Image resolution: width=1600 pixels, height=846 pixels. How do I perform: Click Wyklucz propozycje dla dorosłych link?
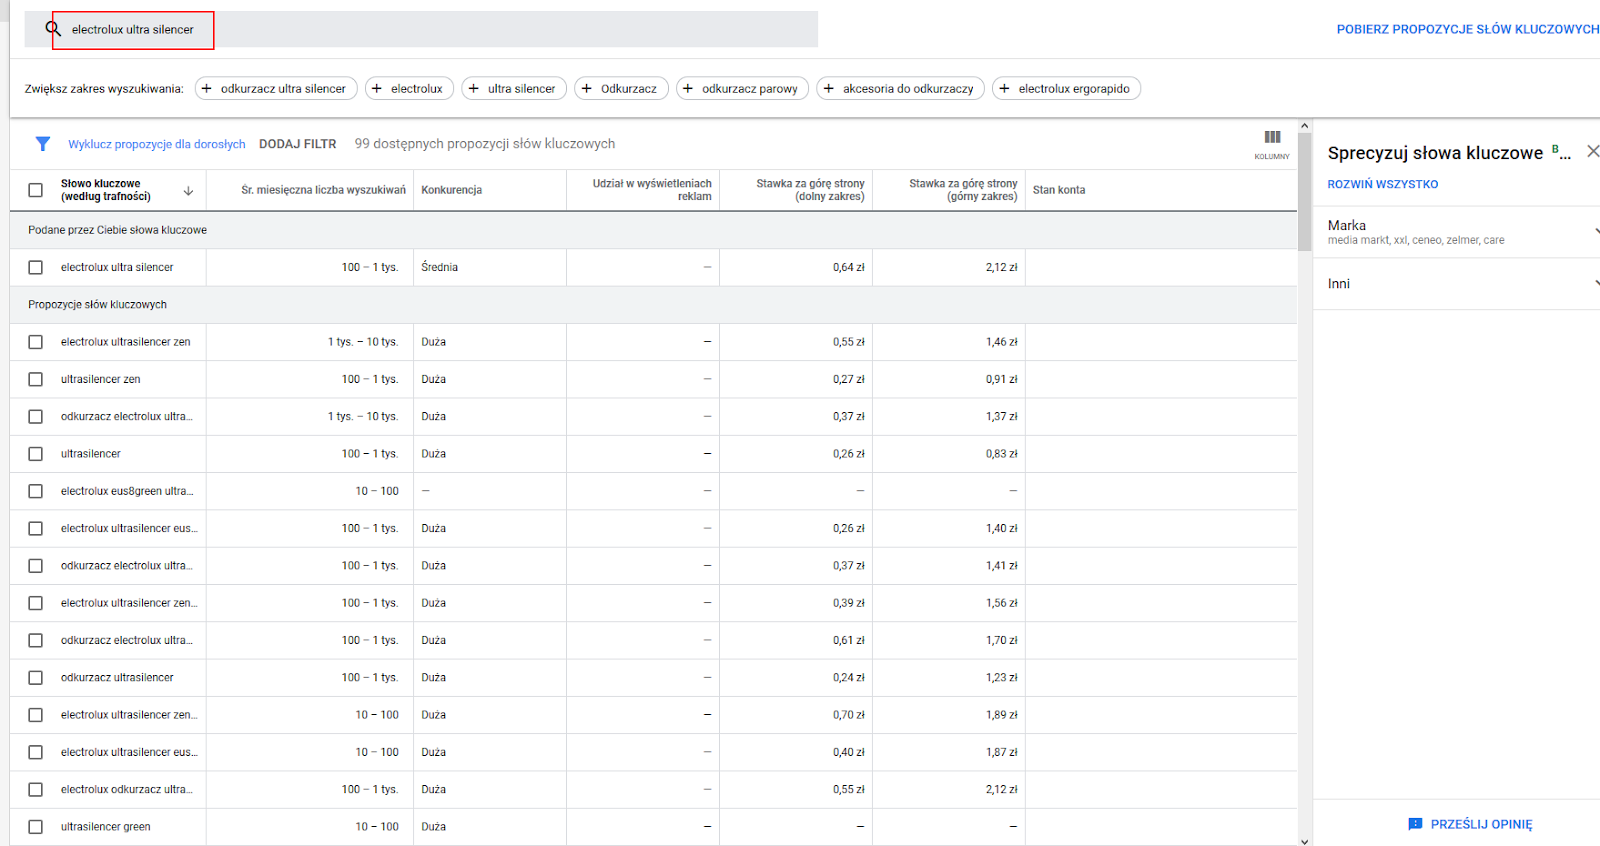pyautogui.click(x=157, y=144)
